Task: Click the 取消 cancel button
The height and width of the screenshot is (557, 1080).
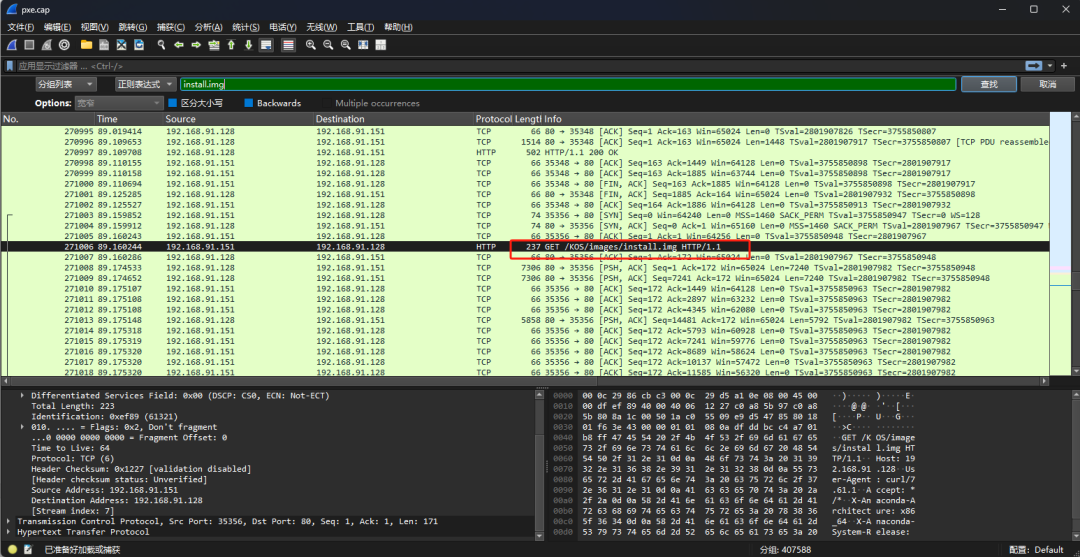Action: coord(1047,85)
